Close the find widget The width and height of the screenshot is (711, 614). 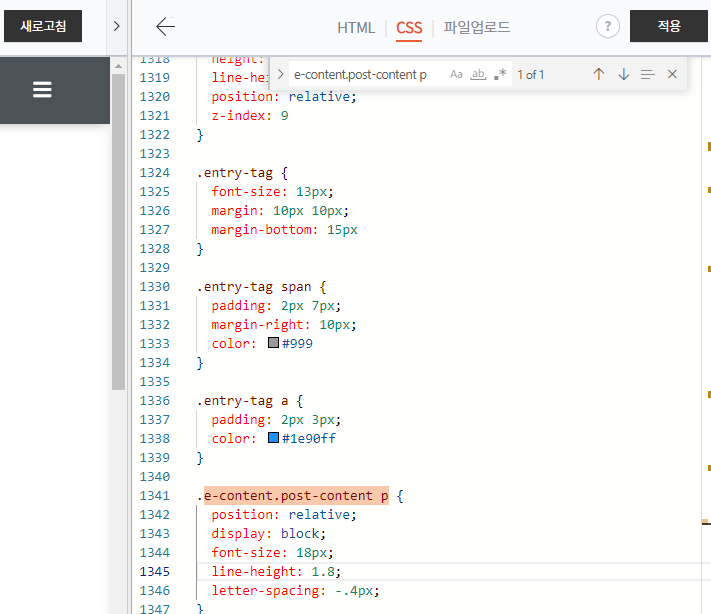pyautogui.click(x=672, y=74)
